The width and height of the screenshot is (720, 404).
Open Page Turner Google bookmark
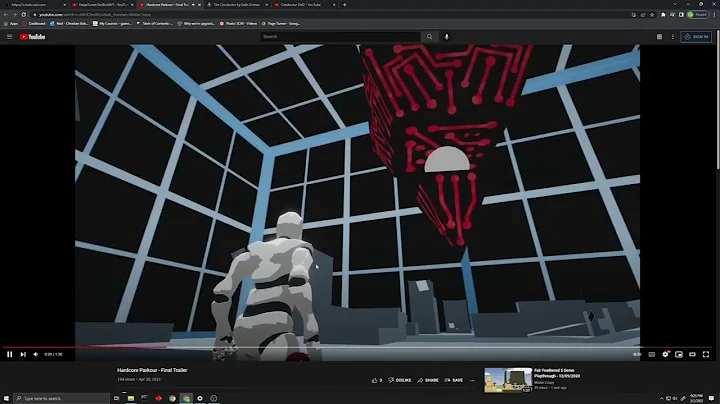coord(281,23)
